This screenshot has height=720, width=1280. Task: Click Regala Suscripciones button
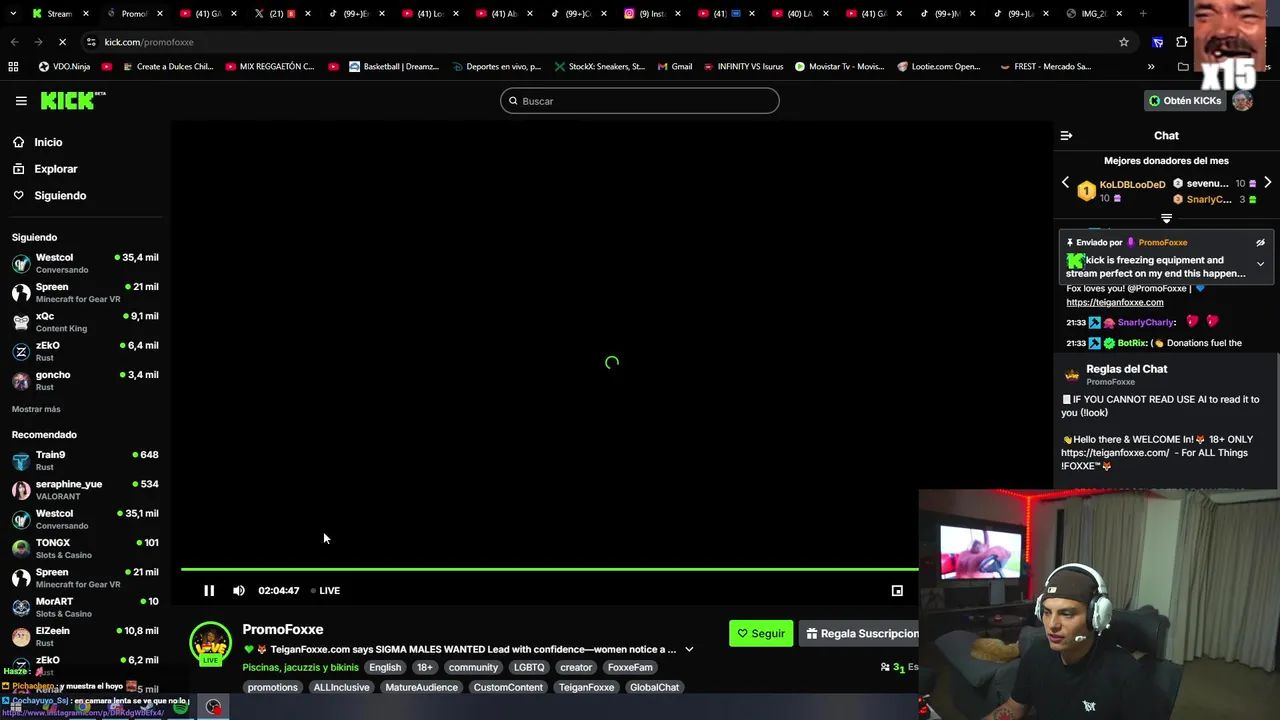[x=860, y=633]
